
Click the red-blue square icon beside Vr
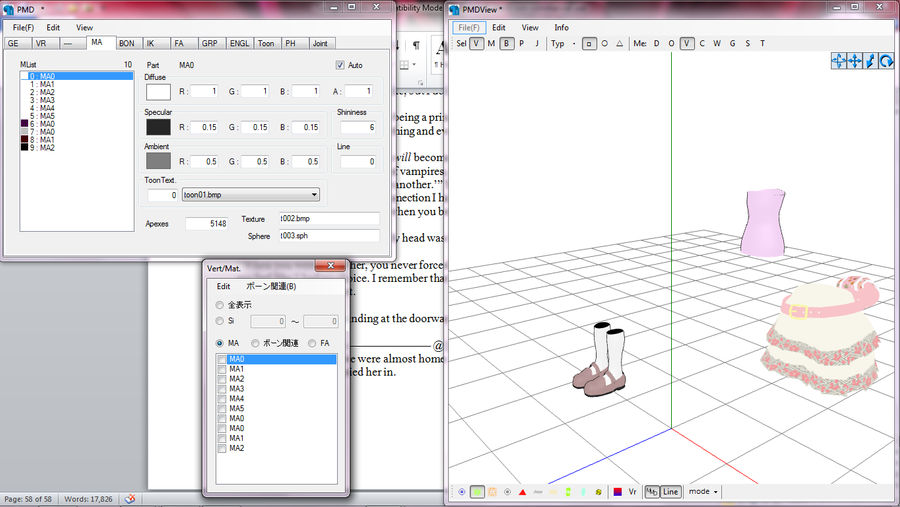pos(617,492)
